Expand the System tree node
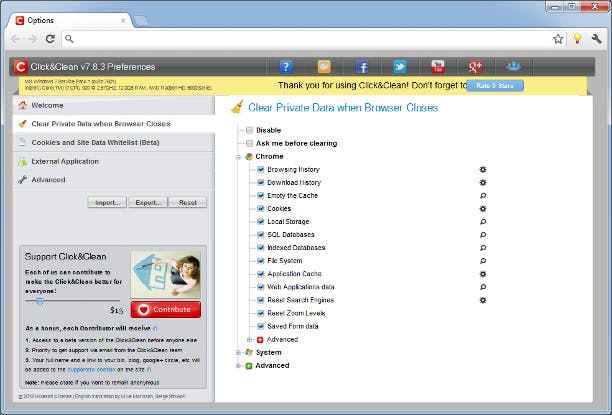The image size is (612, 415). (x=238, y=353)
